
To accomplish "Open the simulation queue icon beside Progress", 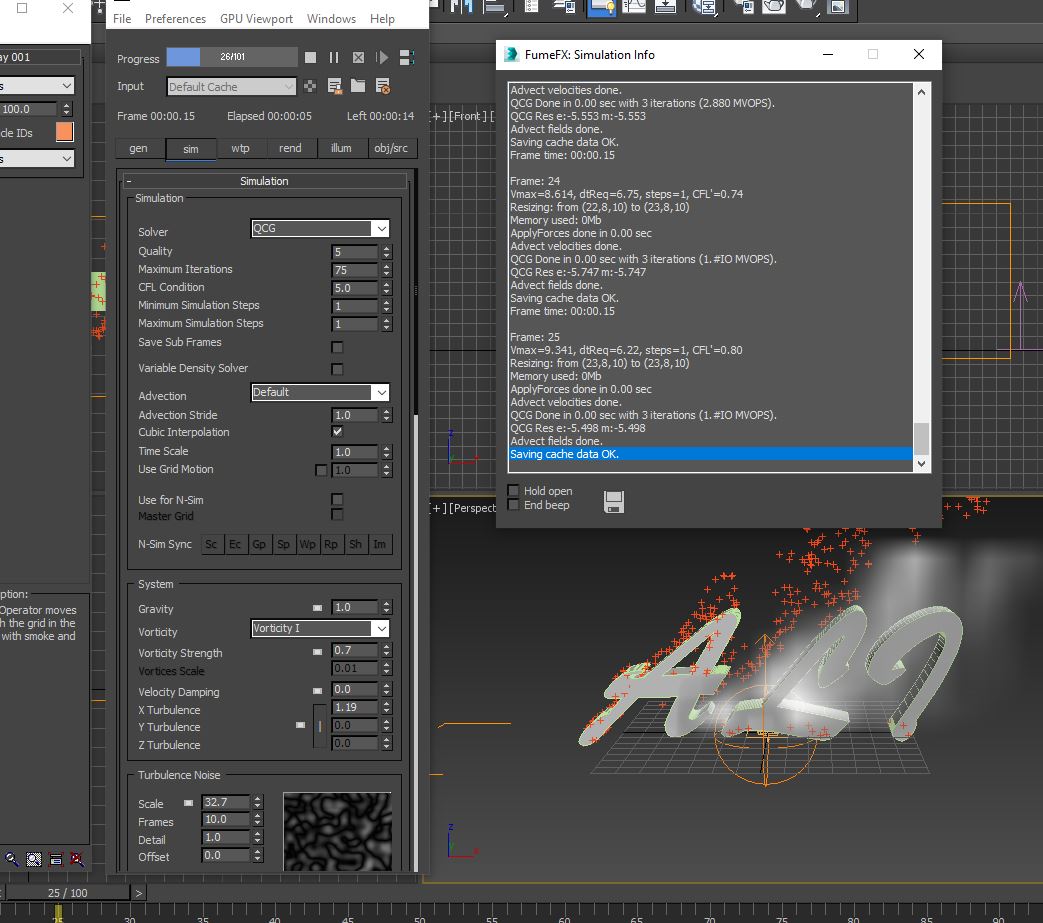I will coord(406,58).
